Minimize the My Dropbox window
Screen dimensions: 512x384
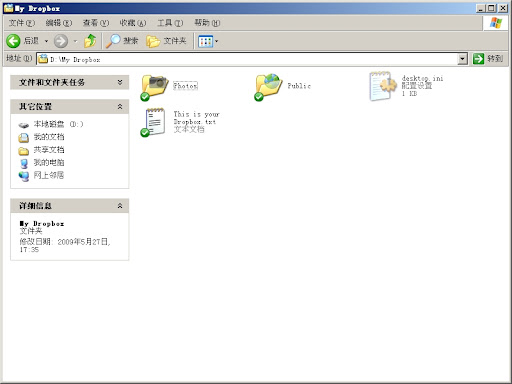tap(480, 8)
